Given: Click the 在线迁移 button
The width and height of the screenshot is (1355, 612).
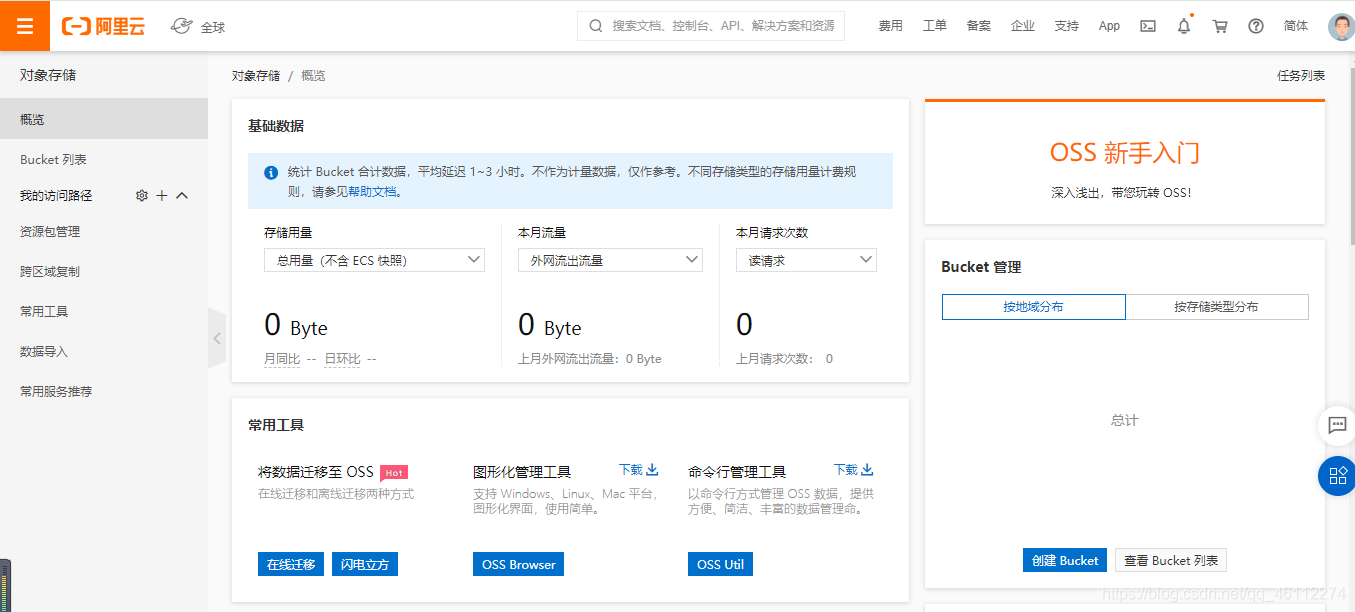Looking at the screenshot, I should [x=291, y=564].
